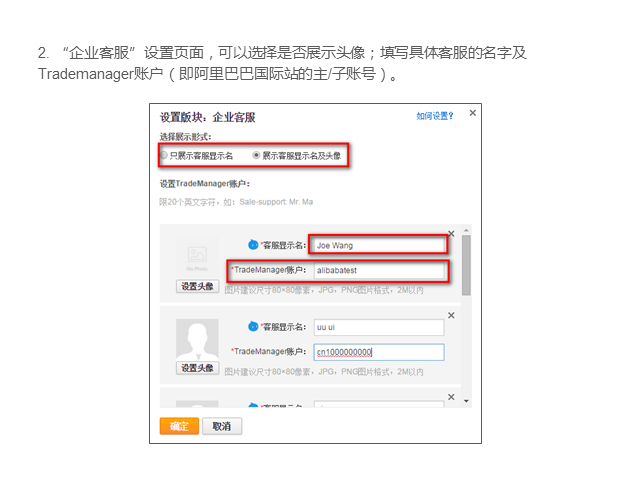This screenshot has width=640, height=480.
Task: Click 设置头像 button for uu ui entry
Action: pyautogui.click(x=197, y=368)
